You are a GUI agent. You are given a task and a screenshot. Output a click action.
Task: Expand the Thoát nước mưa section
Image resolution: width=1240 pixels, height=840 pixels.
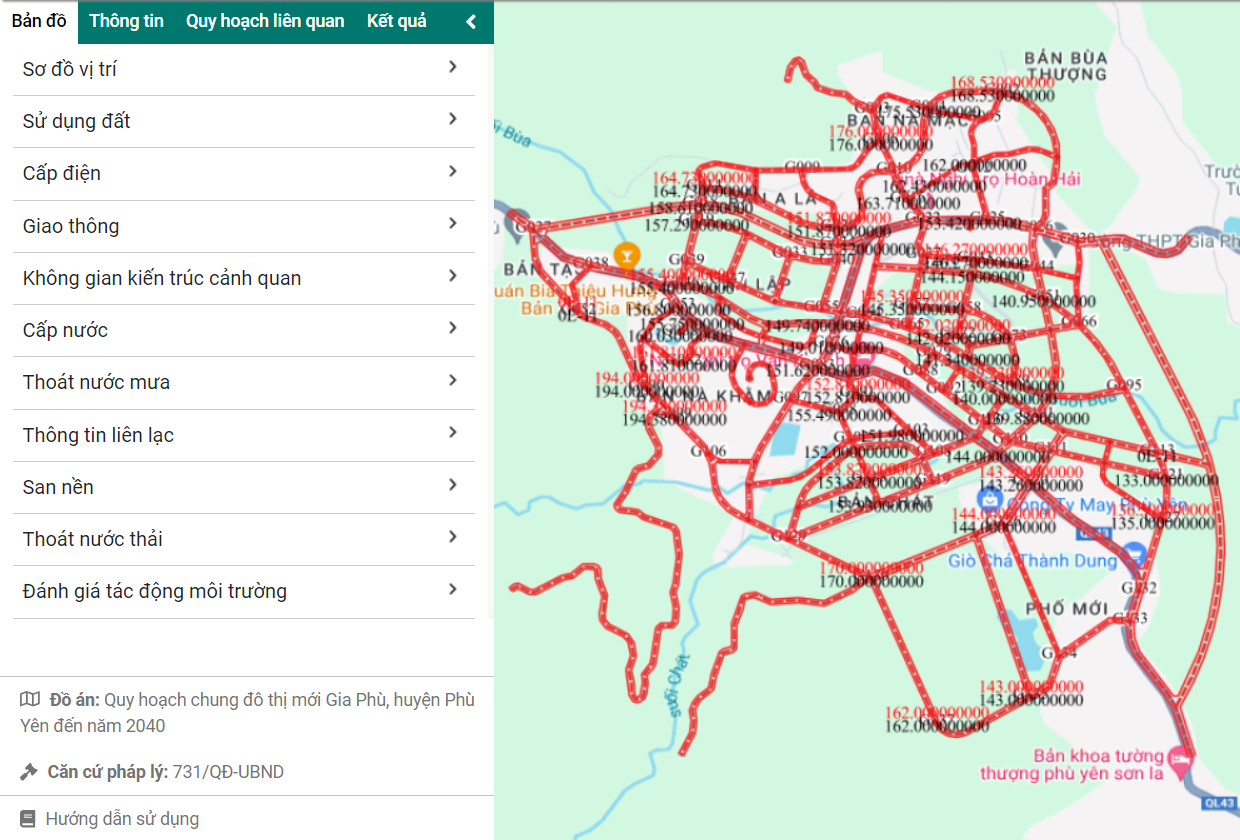pyautogui.click(x=452, y=381)
